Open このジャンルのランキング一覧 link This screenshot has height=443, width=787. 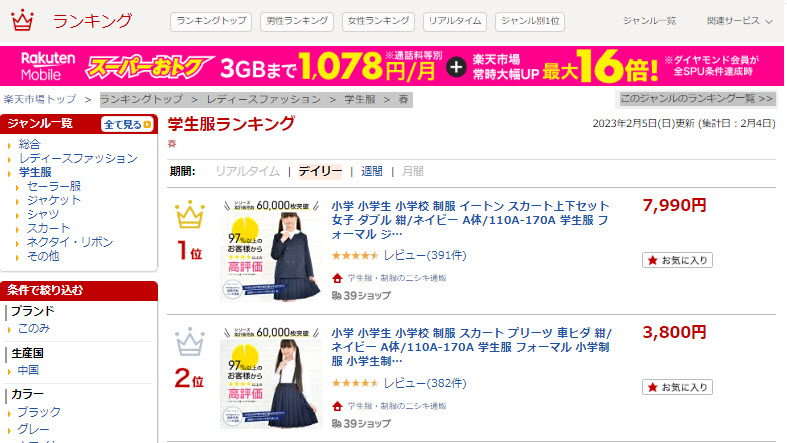(696, 99)
